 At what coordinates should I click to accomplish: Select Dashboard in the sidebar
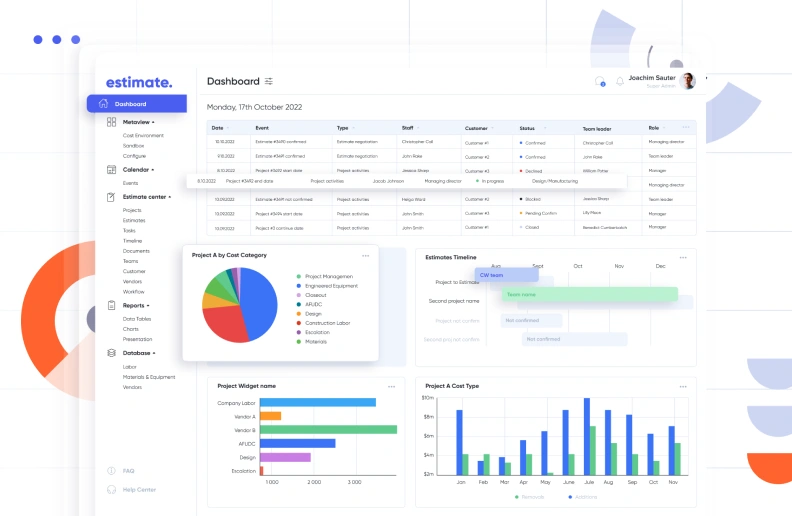[x=136, y=104]
